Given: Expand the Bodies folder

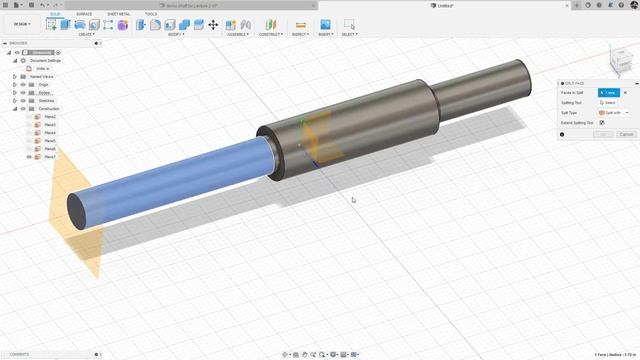Looking at the screenshot, I should tap(15, 93).
